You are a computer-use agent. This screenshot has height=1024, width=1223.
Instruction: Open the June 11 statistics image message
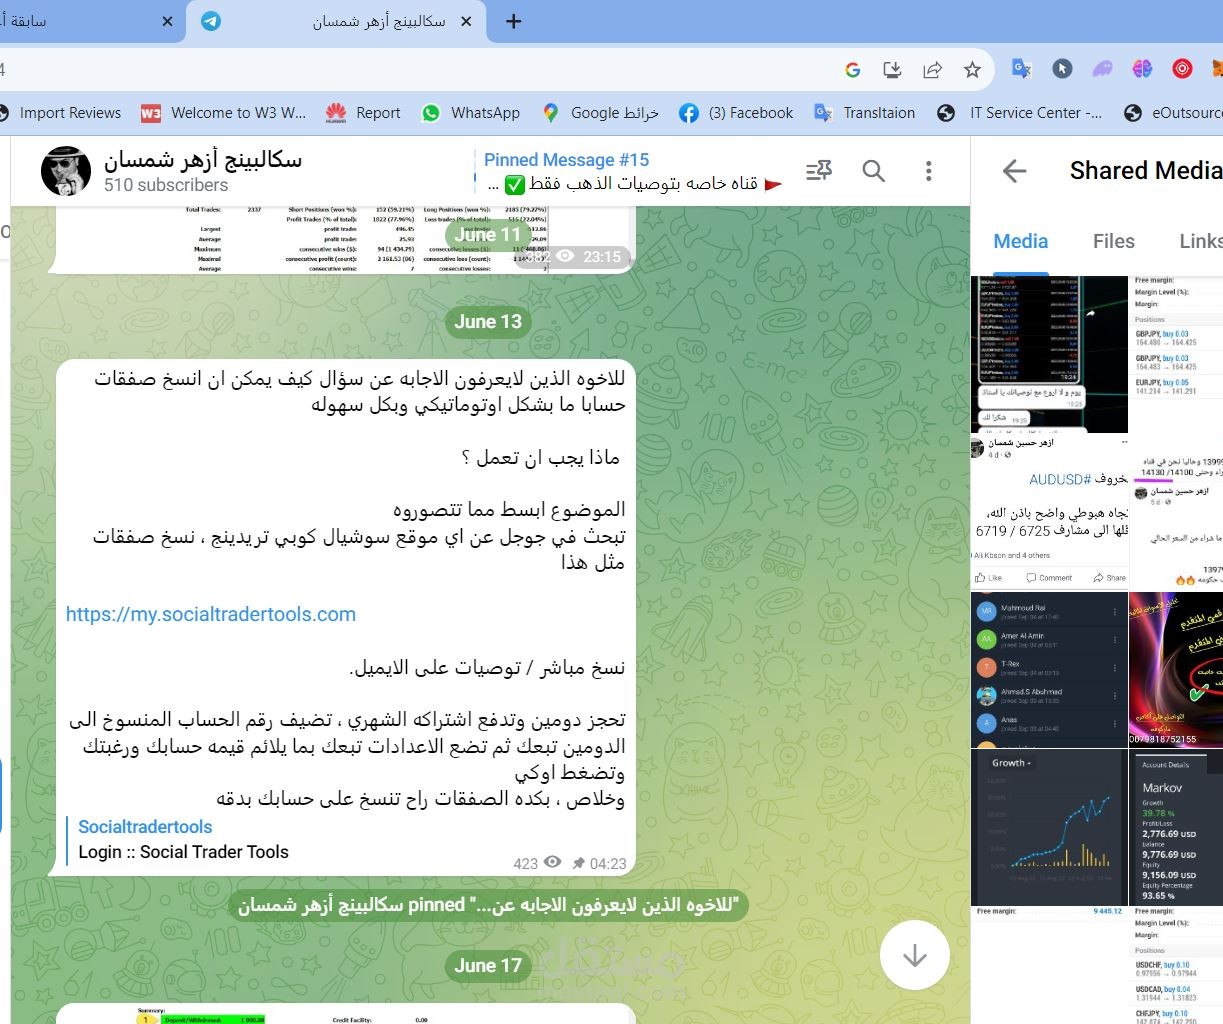[340, 239]
